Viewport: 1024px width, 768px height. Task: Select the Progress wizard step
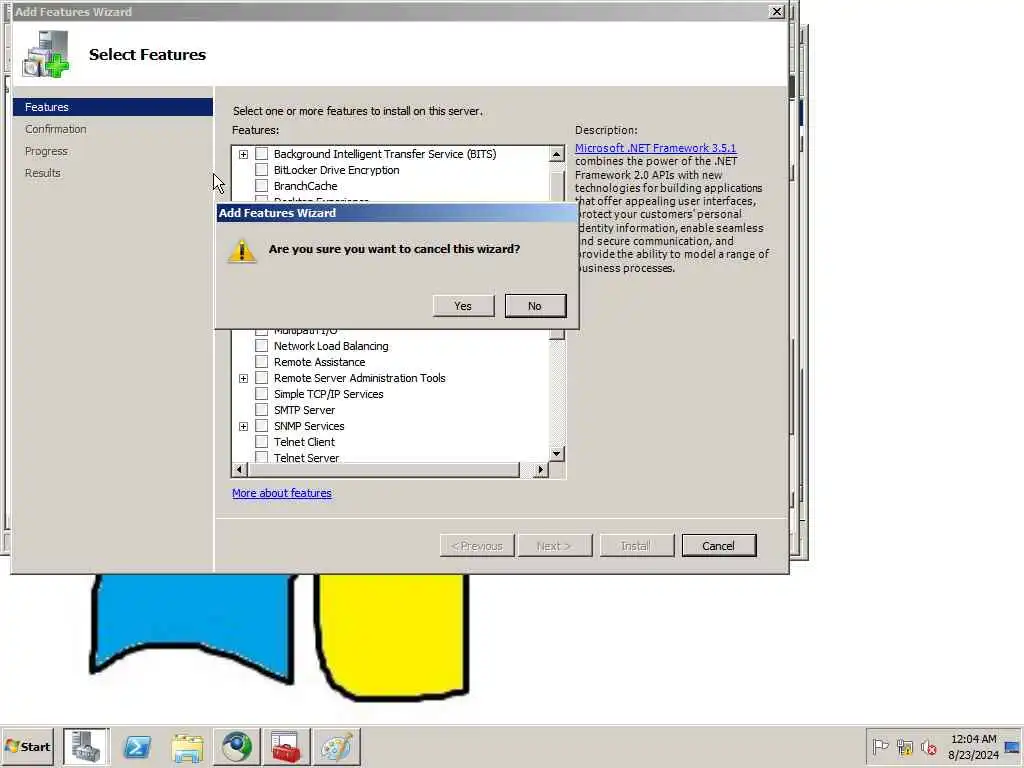point(46,152)
